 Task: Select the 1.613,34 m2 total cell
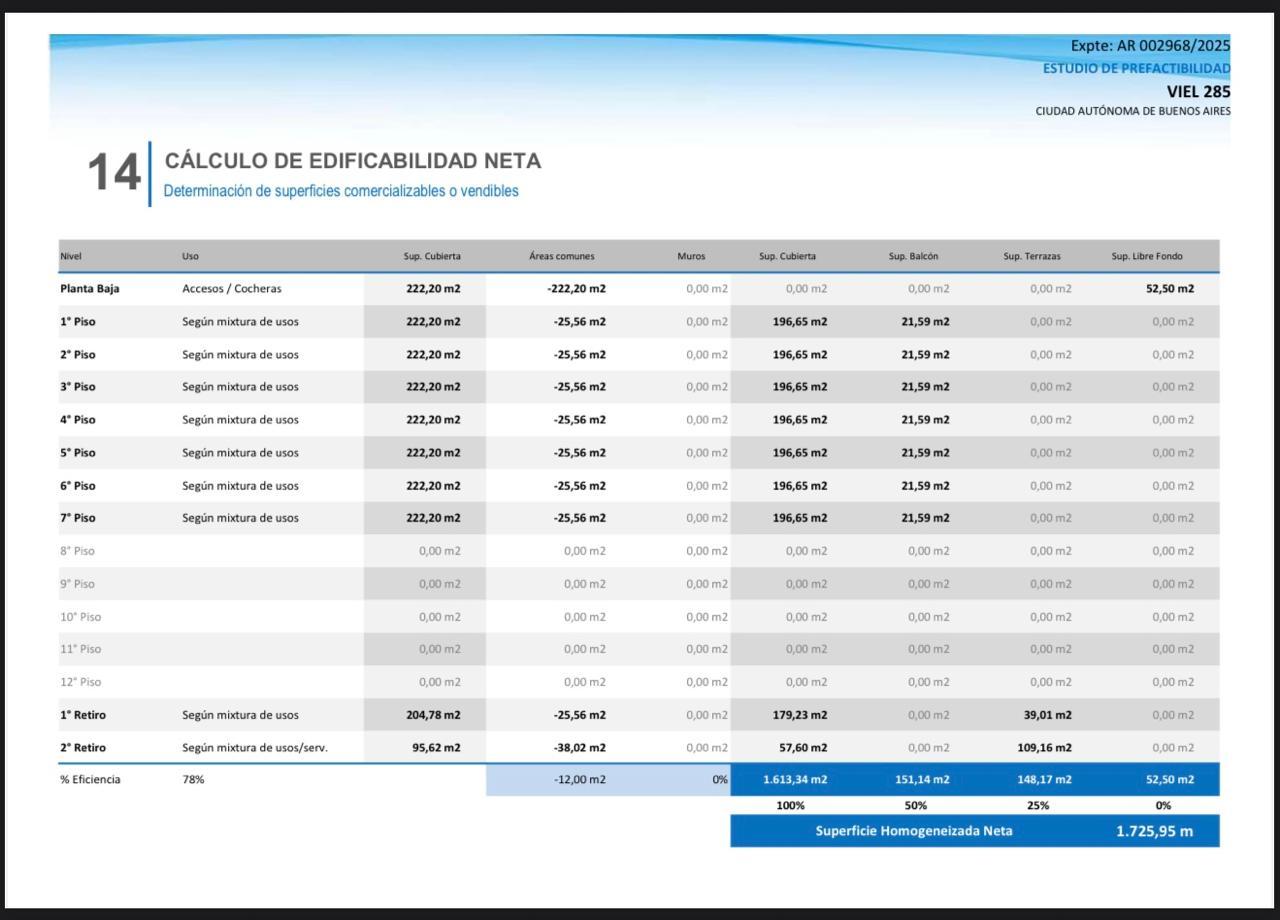(x=795, y=780)
